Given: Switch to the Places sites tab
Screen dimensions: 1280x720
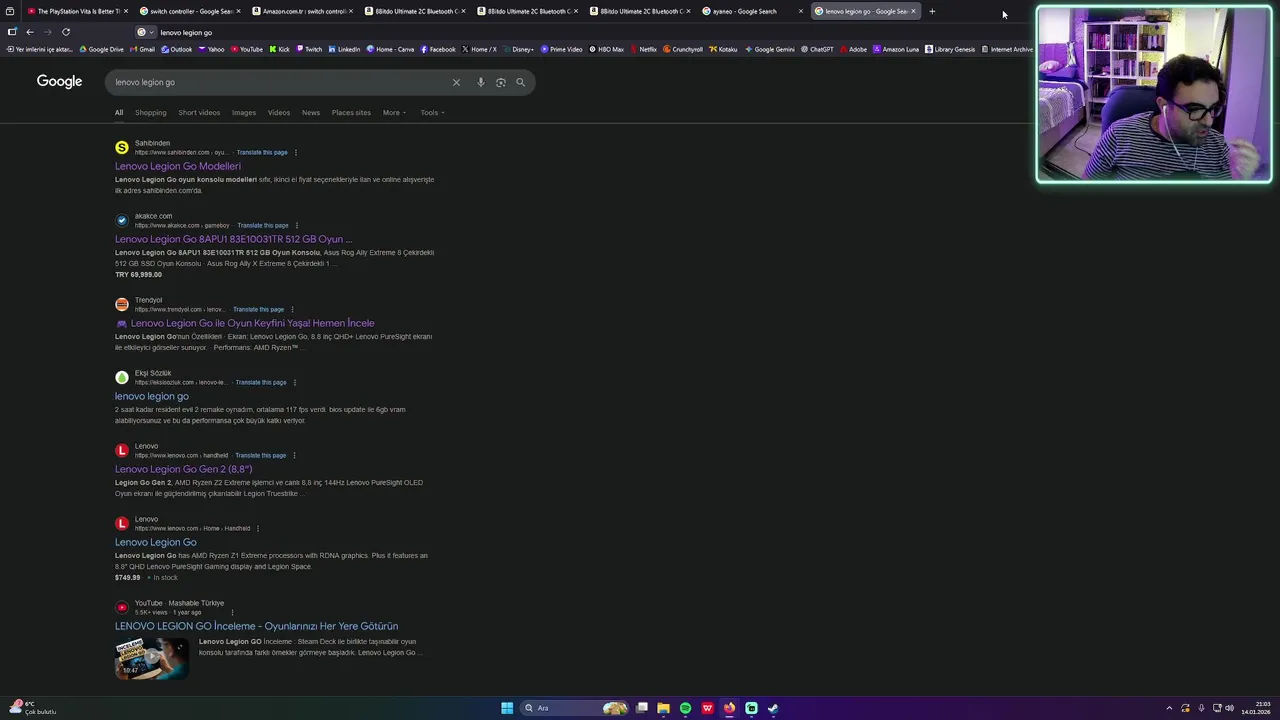Looking at the screenshot, I should pyautogui.click(x=351, y=112).
